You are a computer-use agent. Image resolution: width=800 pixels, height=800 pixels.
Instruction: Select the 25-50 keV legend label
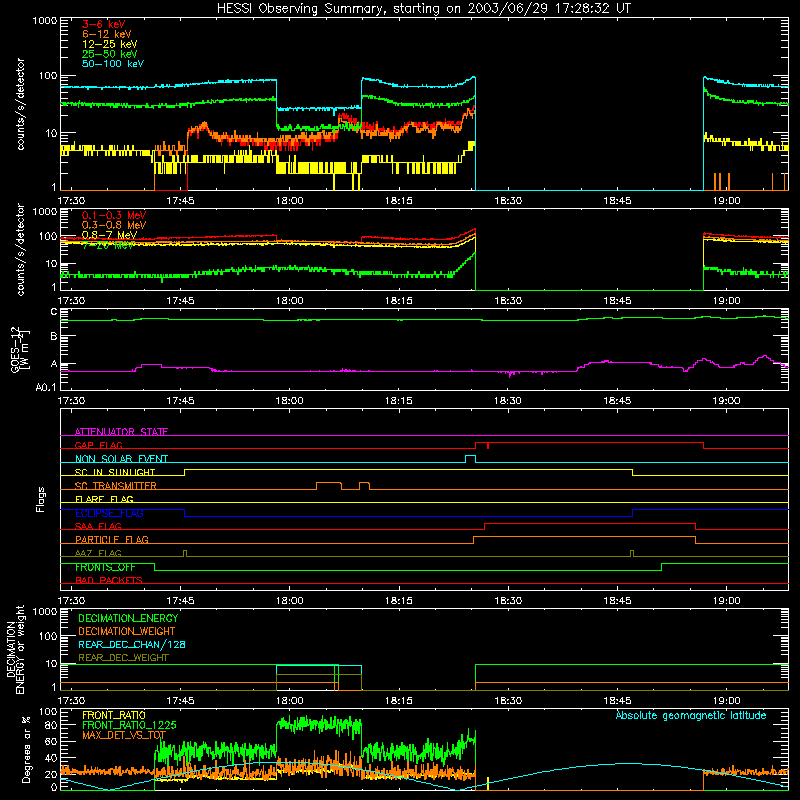point(110,54)
